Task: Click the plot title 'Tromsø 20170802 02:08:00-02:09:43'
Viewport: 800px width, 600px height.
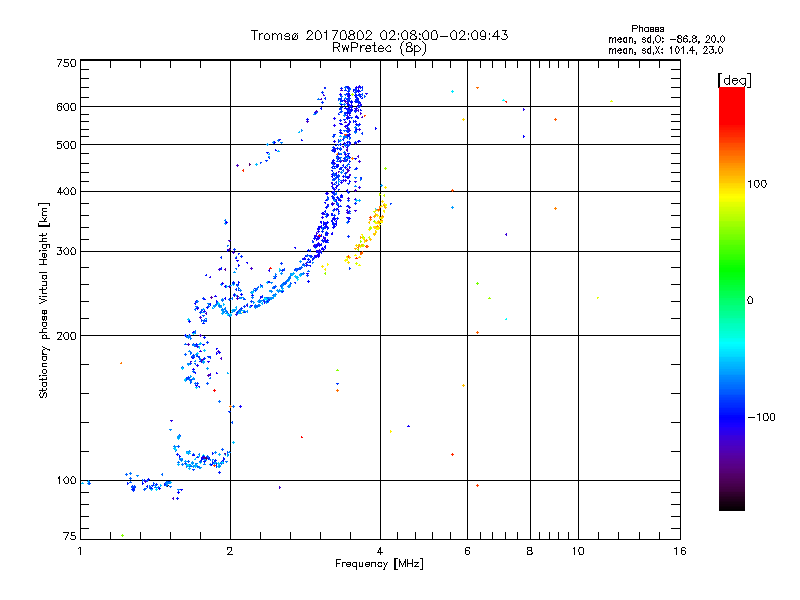Action: 379,35
